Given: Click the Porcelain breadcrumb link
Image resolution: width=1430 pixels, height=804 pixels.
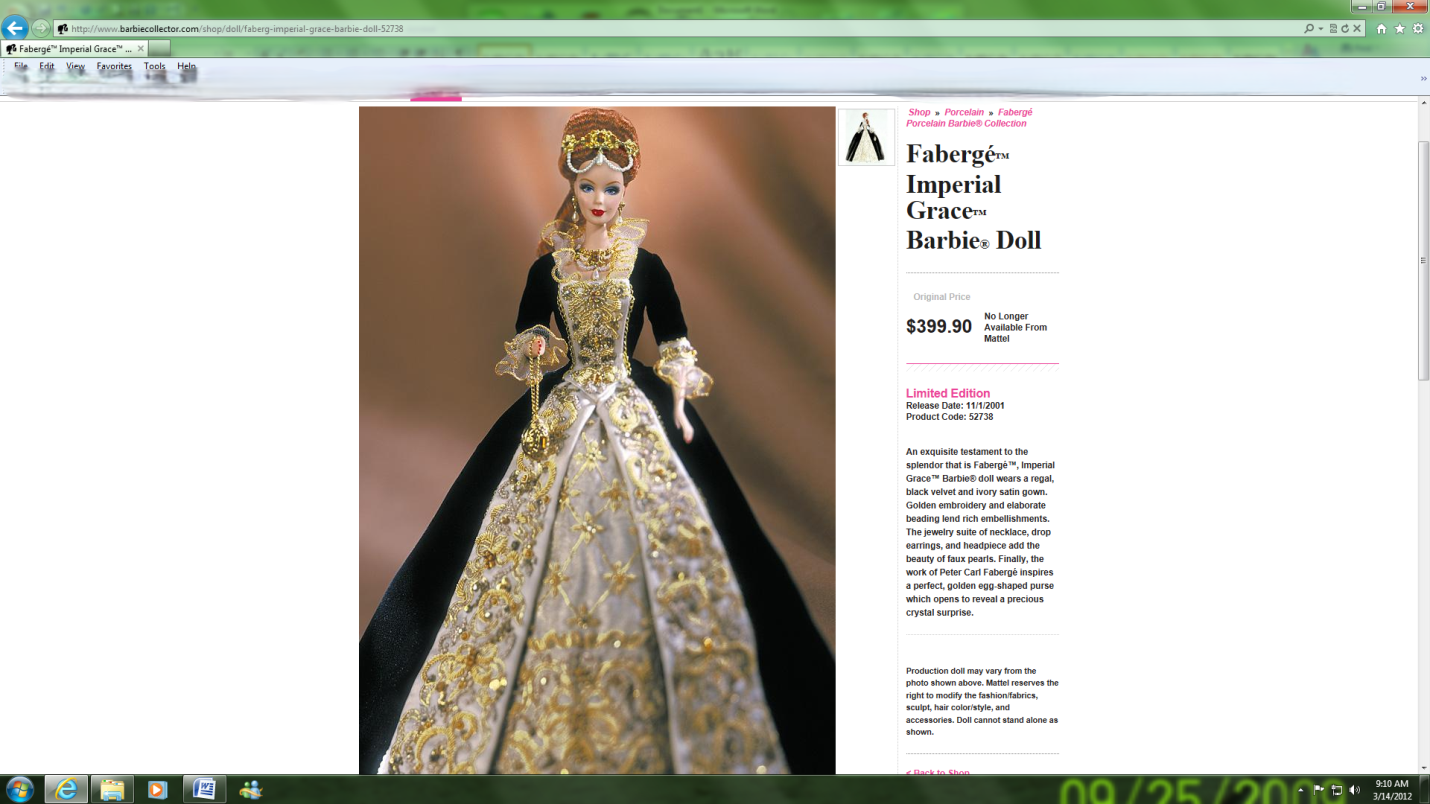Looking at the screenshot, I should coord(964,113).
